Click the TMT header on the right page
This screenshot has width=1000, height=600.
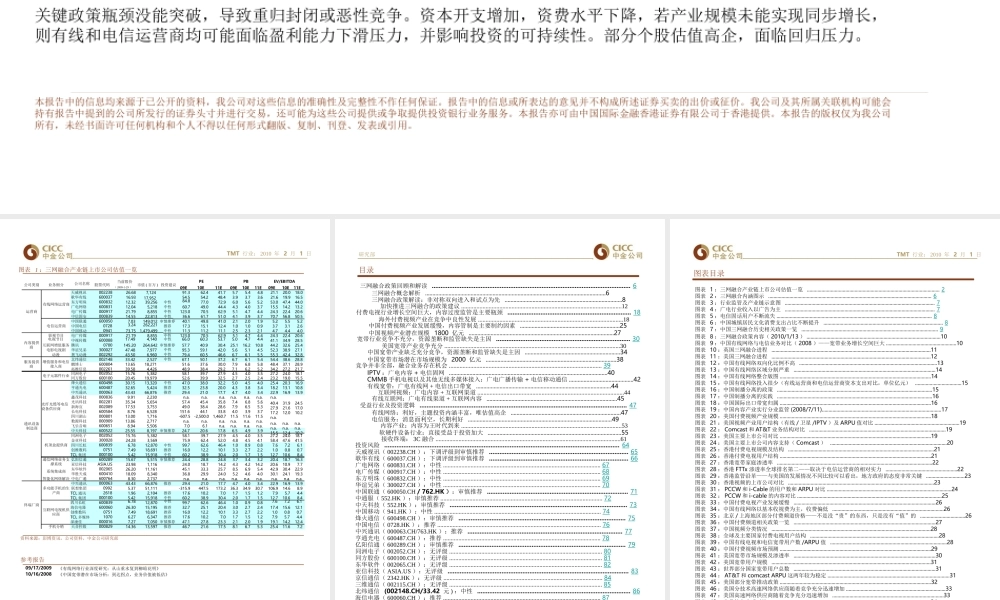[901, 252]
